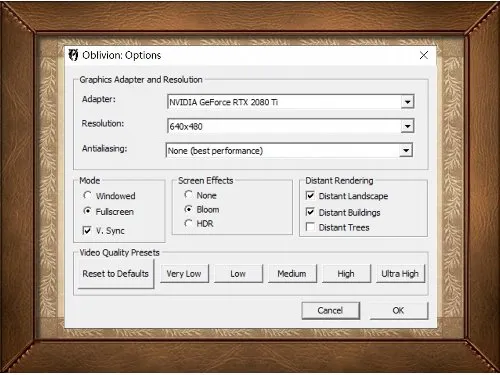Select None under Screen Effects
Image resolution: width=500 pixels, height=375 pixels.
[x=188, y=195]
